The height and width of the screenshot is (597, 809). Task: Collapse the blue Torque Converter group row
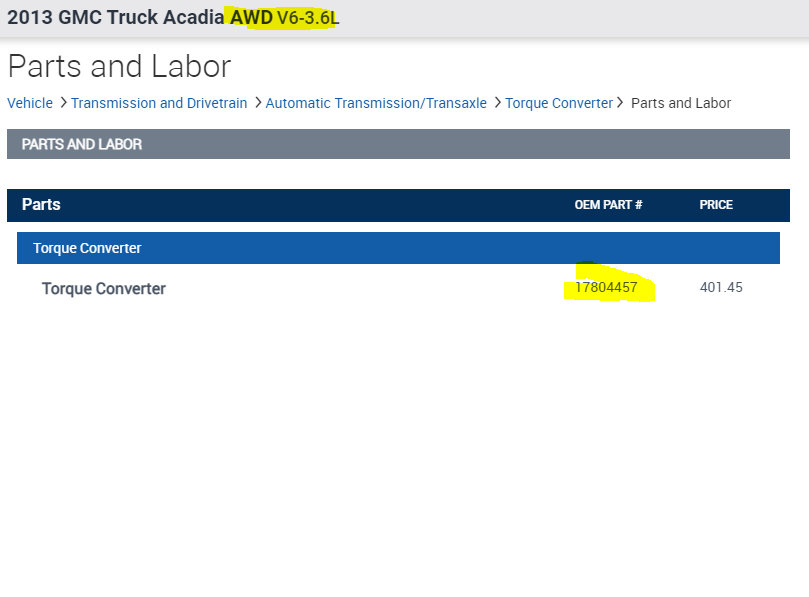tap(398, 248)
